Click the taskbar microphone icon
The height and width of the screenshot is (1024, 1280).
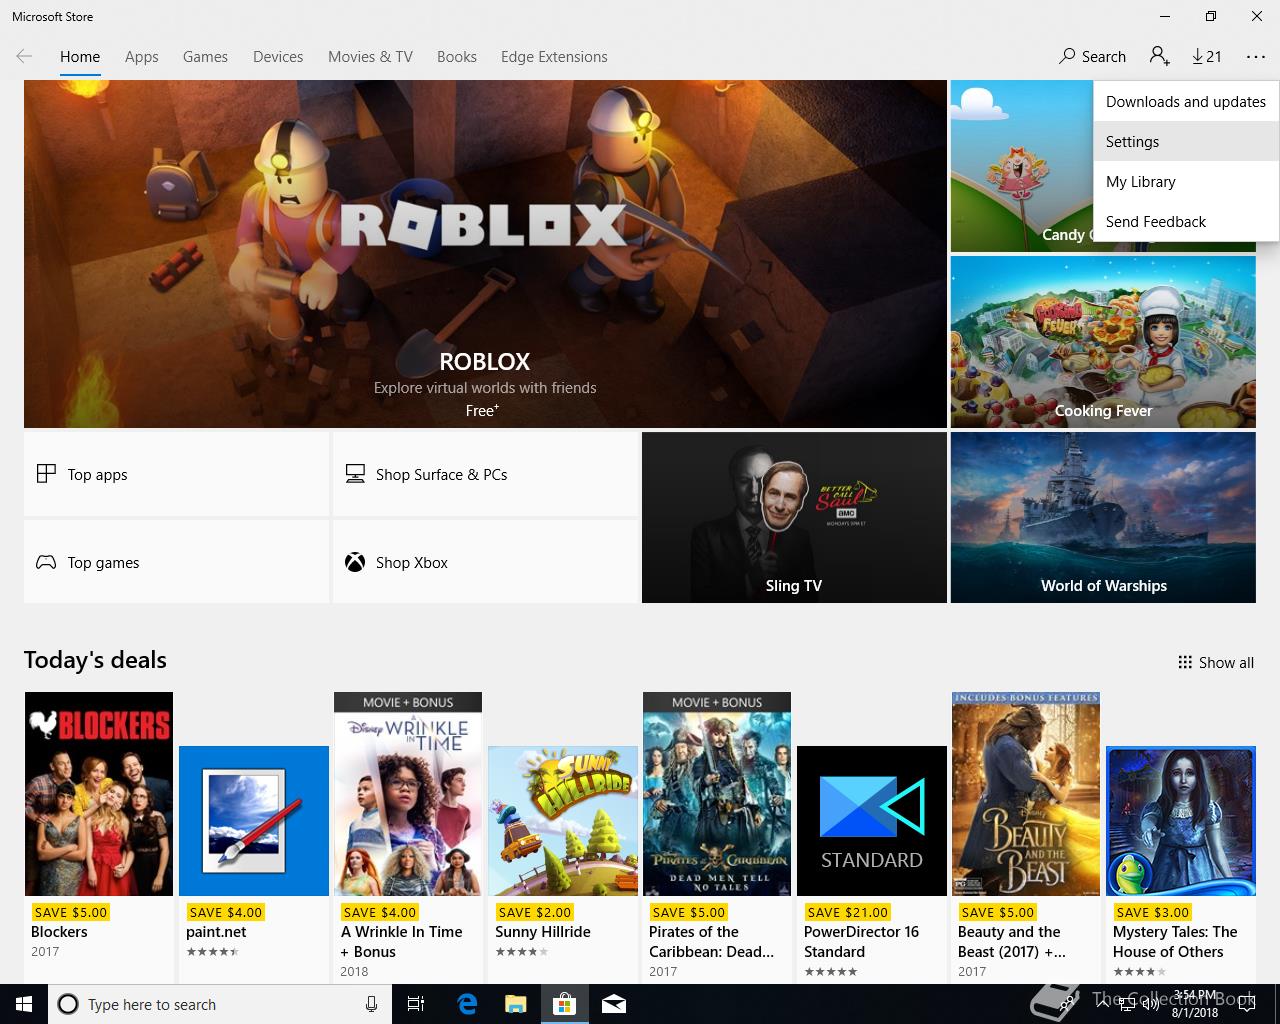click(371, 1004)
